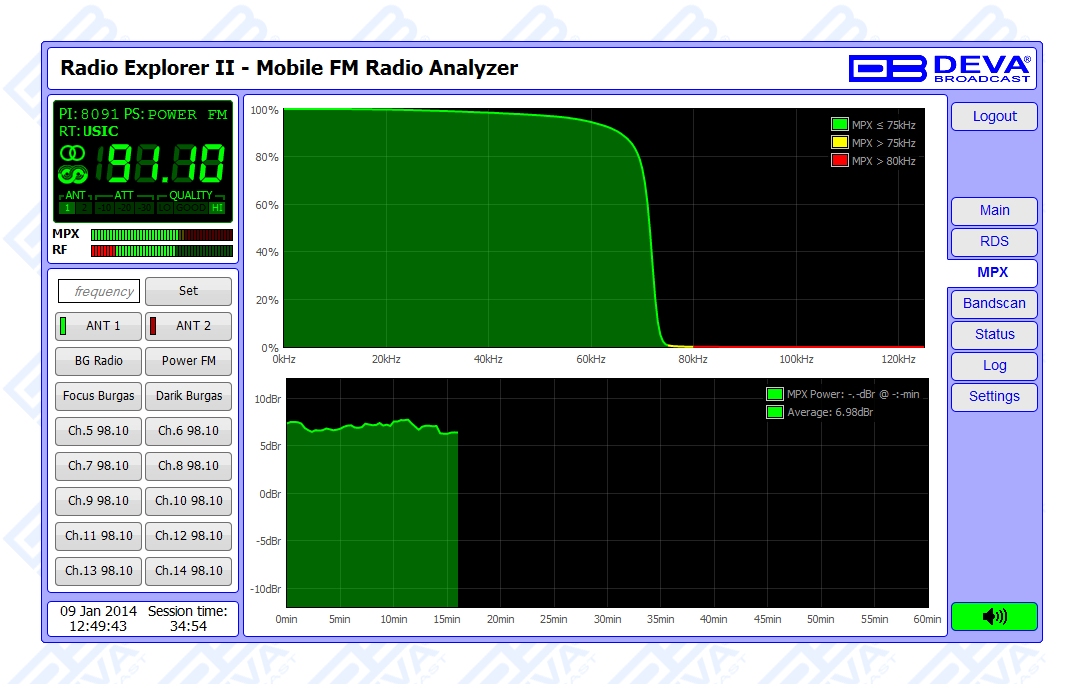The image size is (1084, 684).
Task: Click the frequency input field
Action: (x=98, y=292)
